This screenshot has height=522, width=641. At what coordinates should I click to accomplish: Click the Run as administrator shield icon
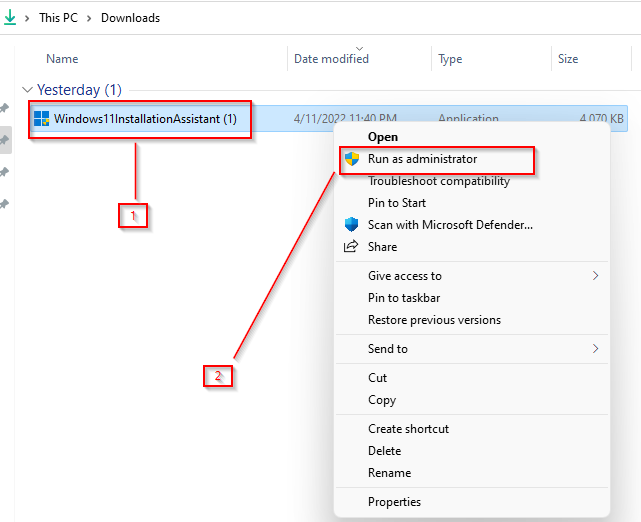[x=351, y=159]
